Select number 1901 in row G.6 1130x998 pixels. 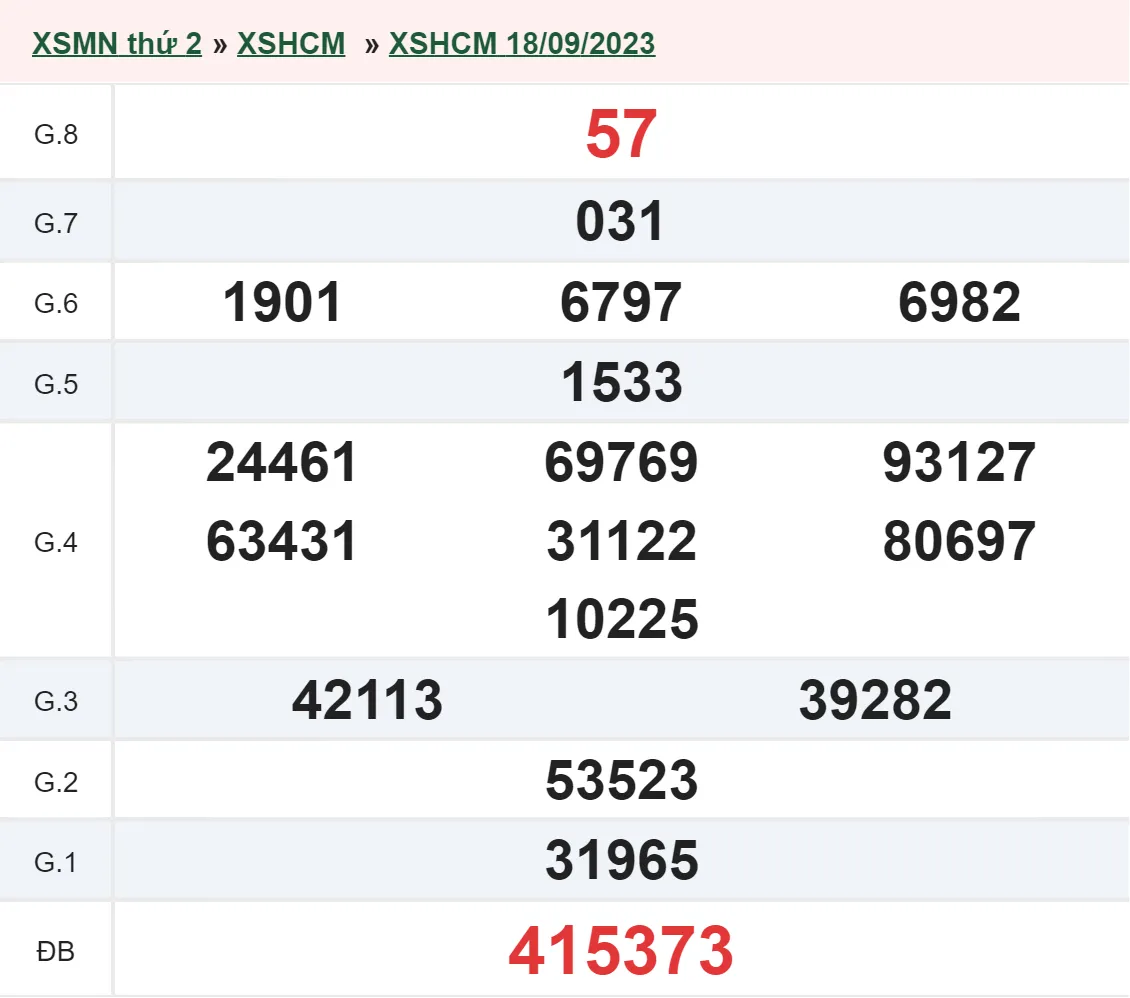(x=282, y=302)
